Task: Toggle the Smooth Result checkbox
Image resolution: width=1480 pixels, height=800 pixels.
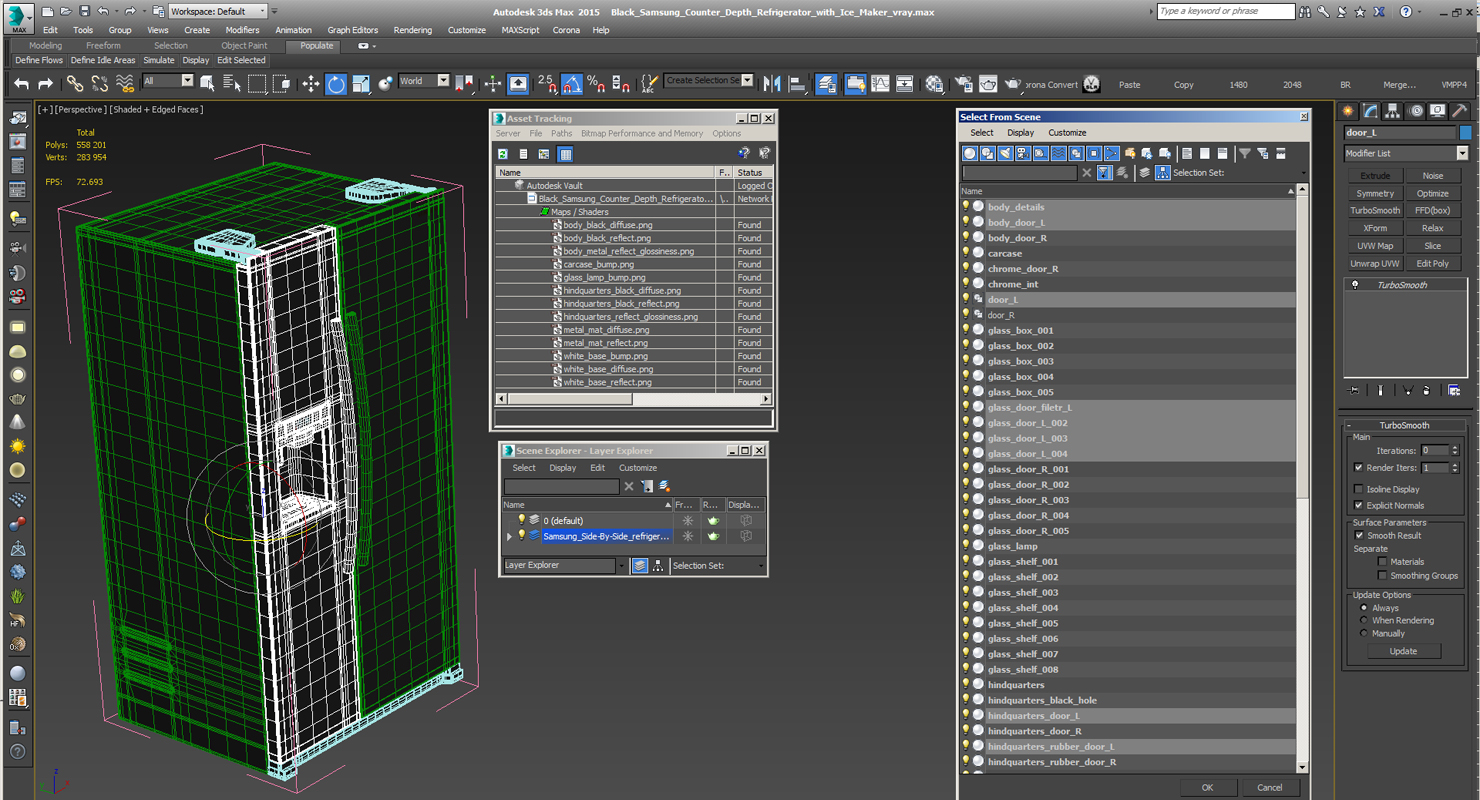Action: pos(1359,535)
